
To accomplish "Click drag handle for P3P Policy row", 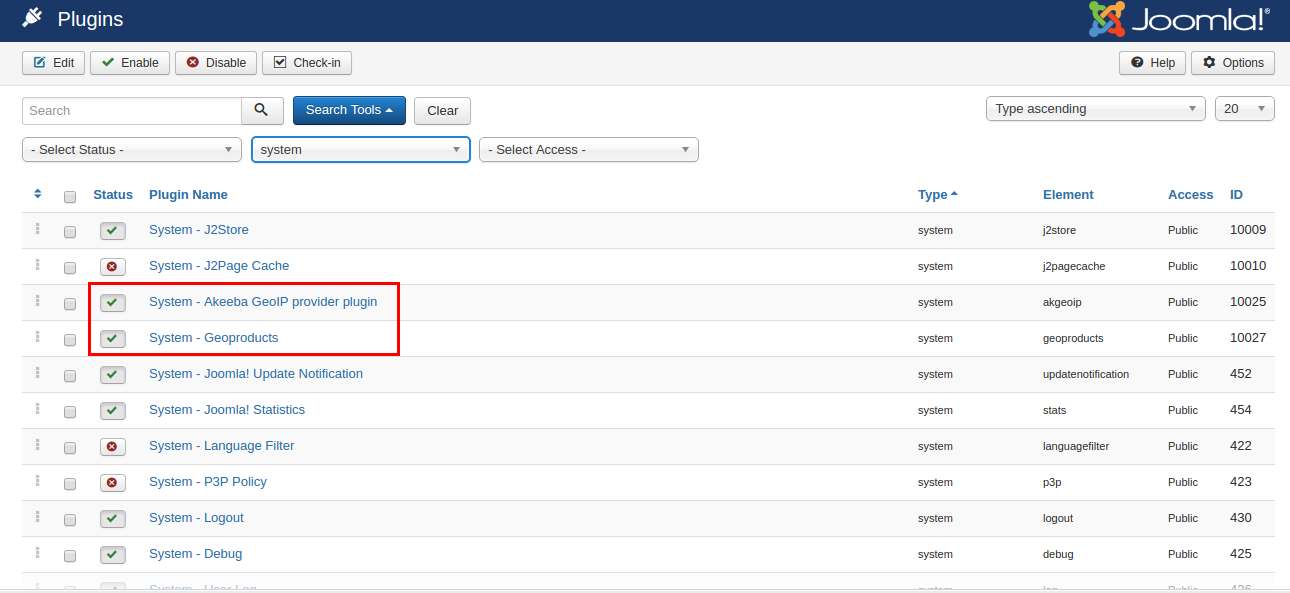I will coord(38,481).
